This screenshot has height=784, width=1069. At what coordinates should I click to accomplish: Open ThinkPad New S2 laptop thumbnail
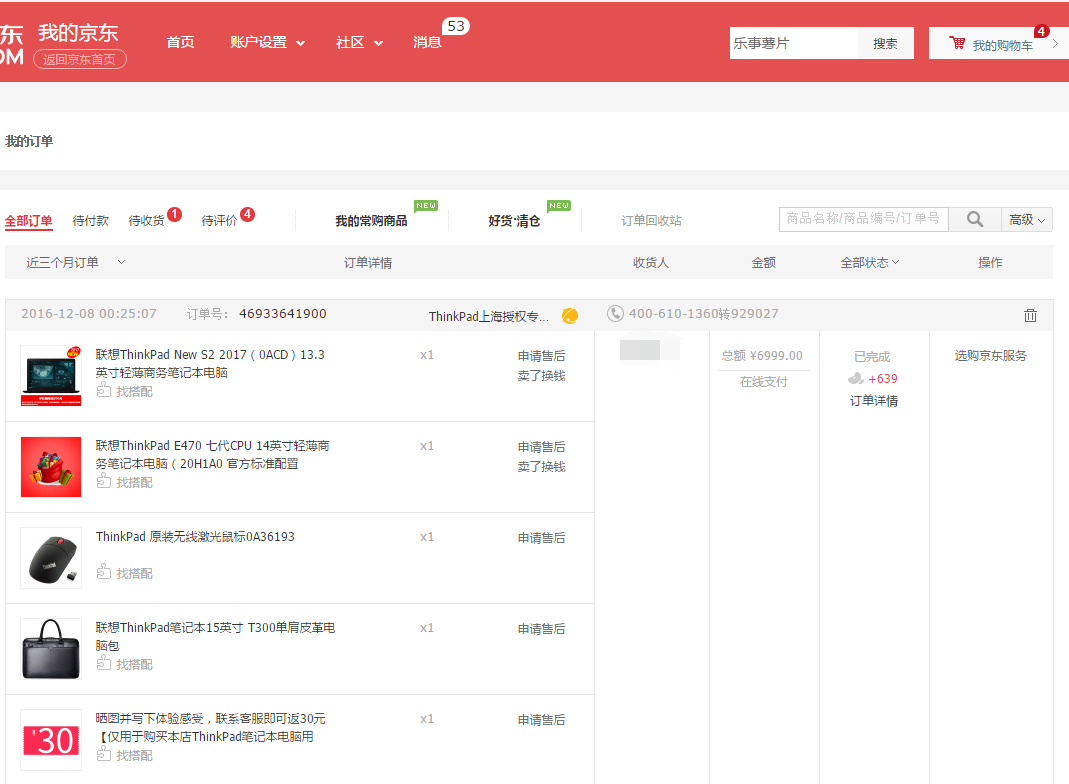pyautogui.click(x=51, y=376)
